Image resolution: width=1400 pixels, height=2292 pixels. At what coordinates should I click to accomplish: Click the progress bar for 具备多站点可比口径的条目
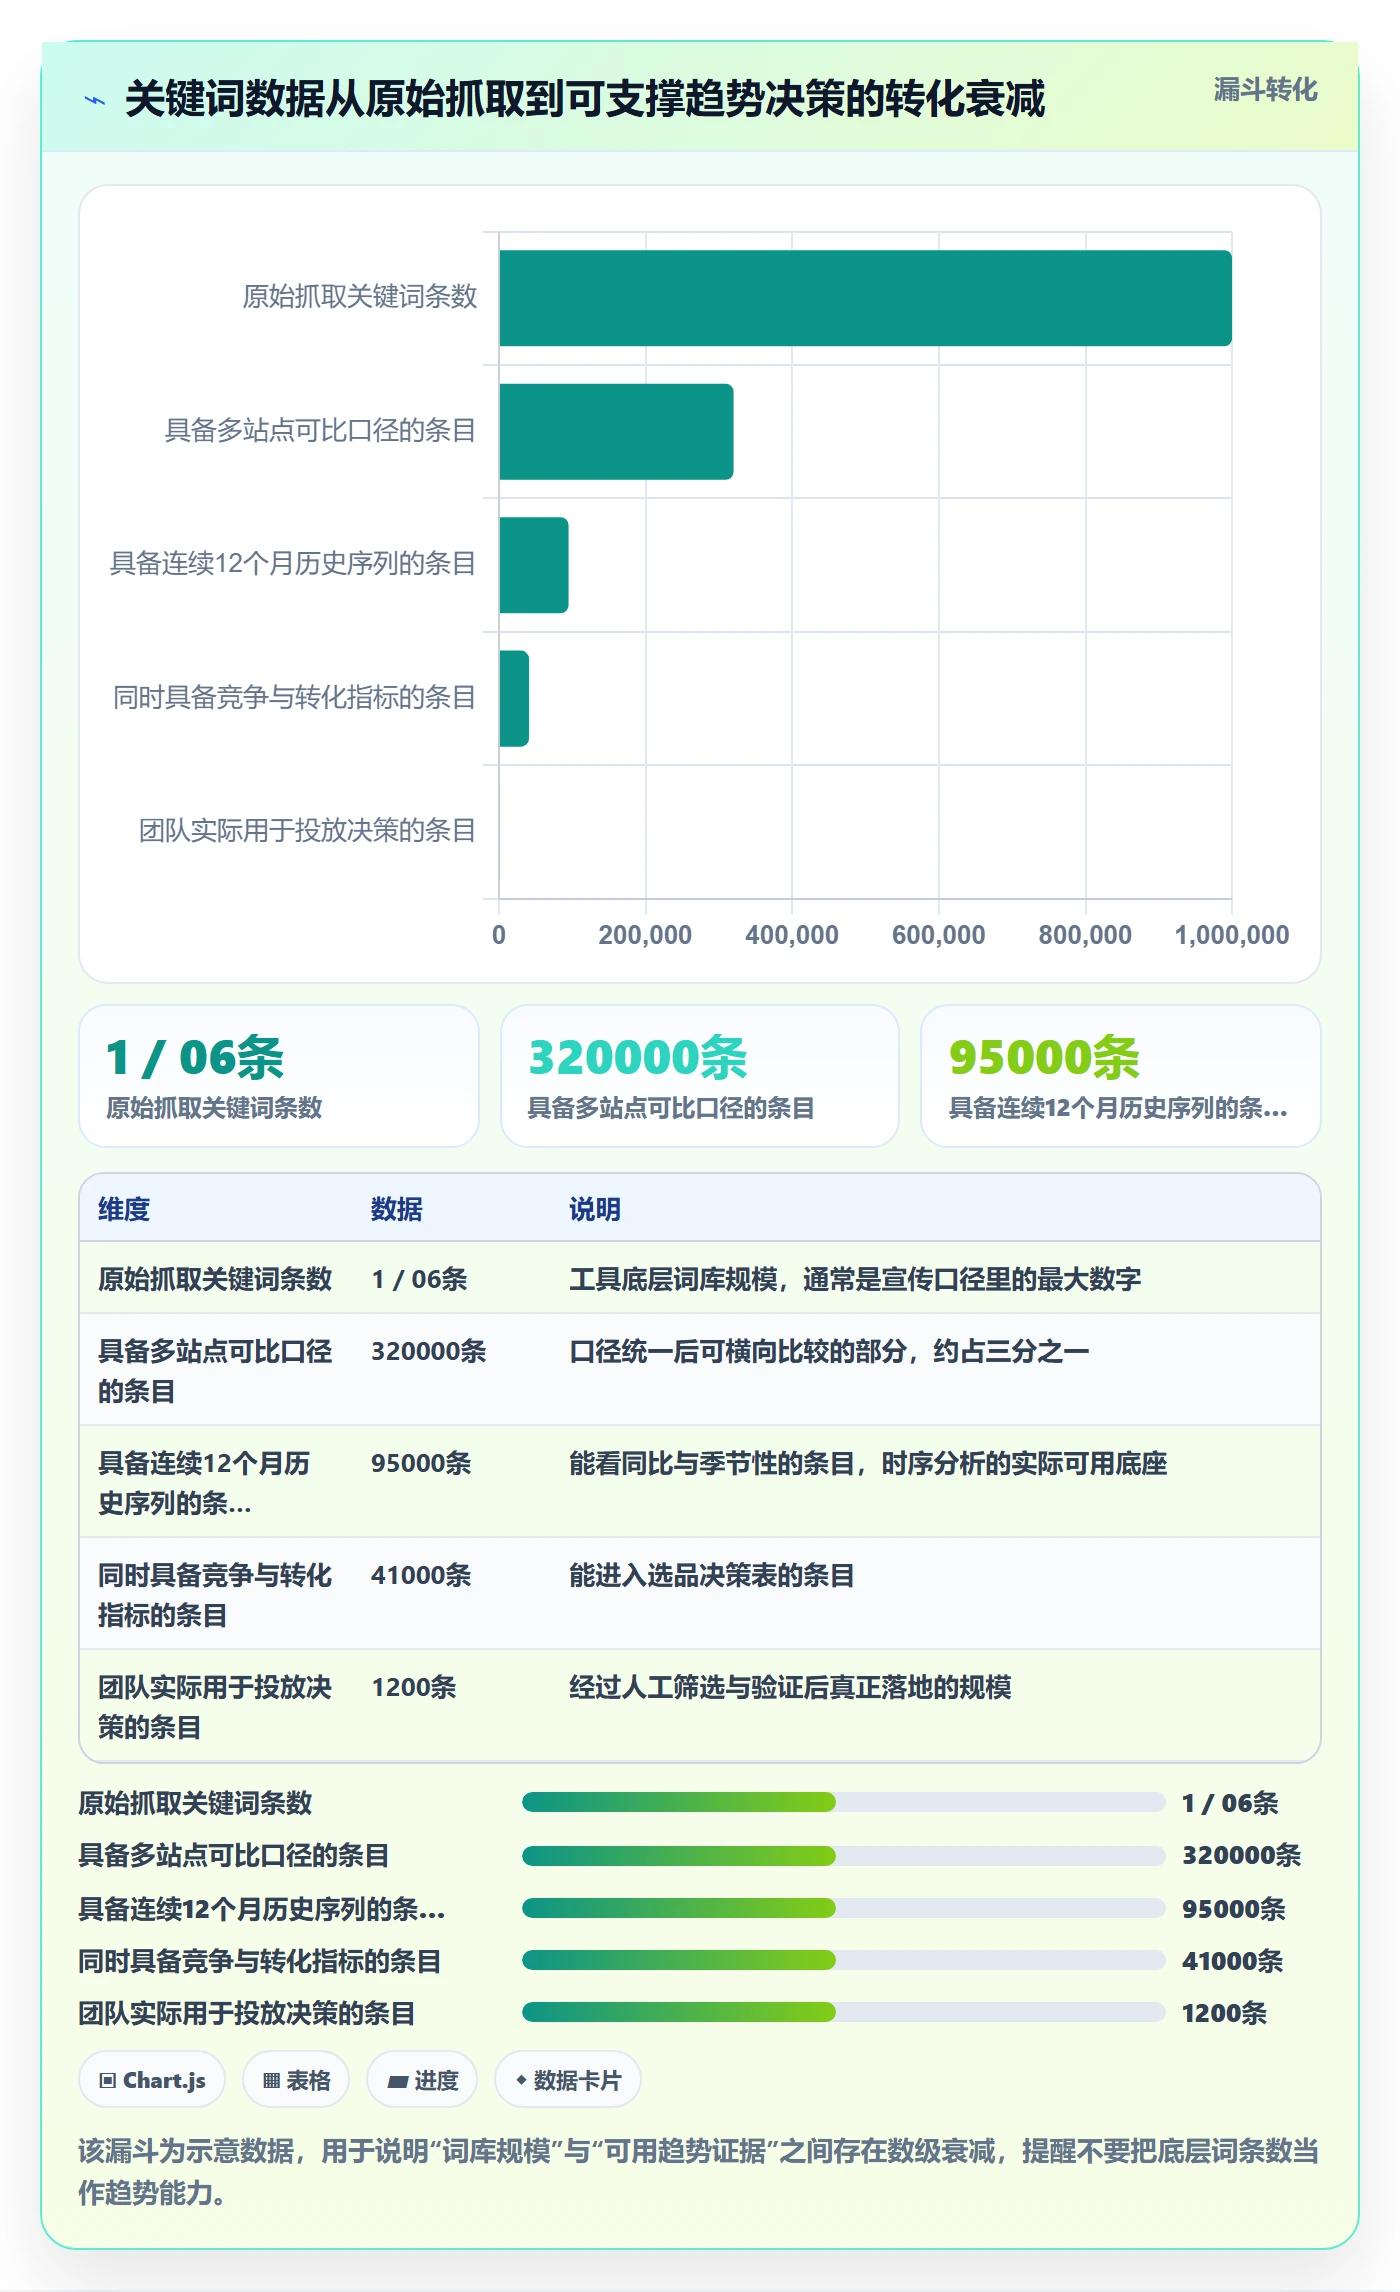[843, 1855]
